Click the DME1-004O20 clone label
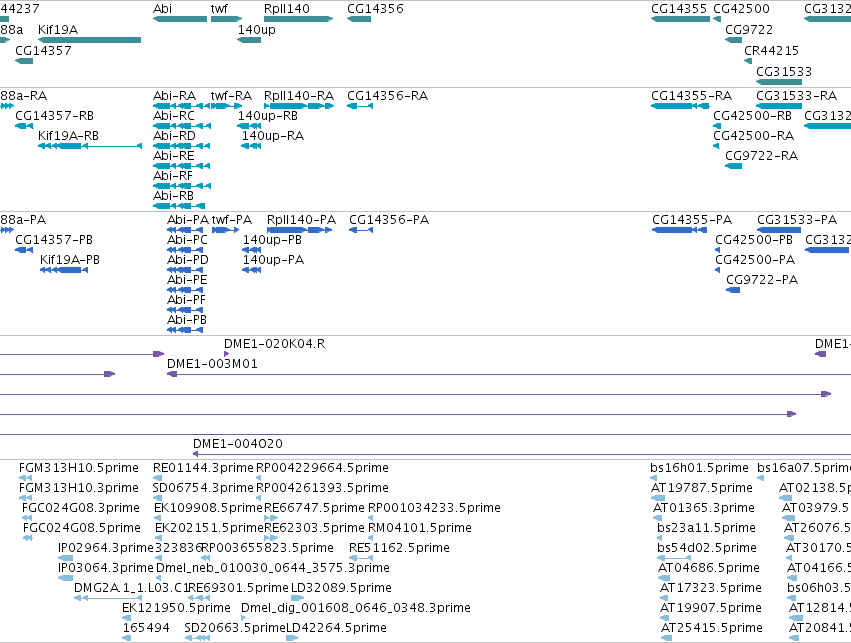This screenshot has height=643, width=851. pyautogui.click(x=238, y=443)
